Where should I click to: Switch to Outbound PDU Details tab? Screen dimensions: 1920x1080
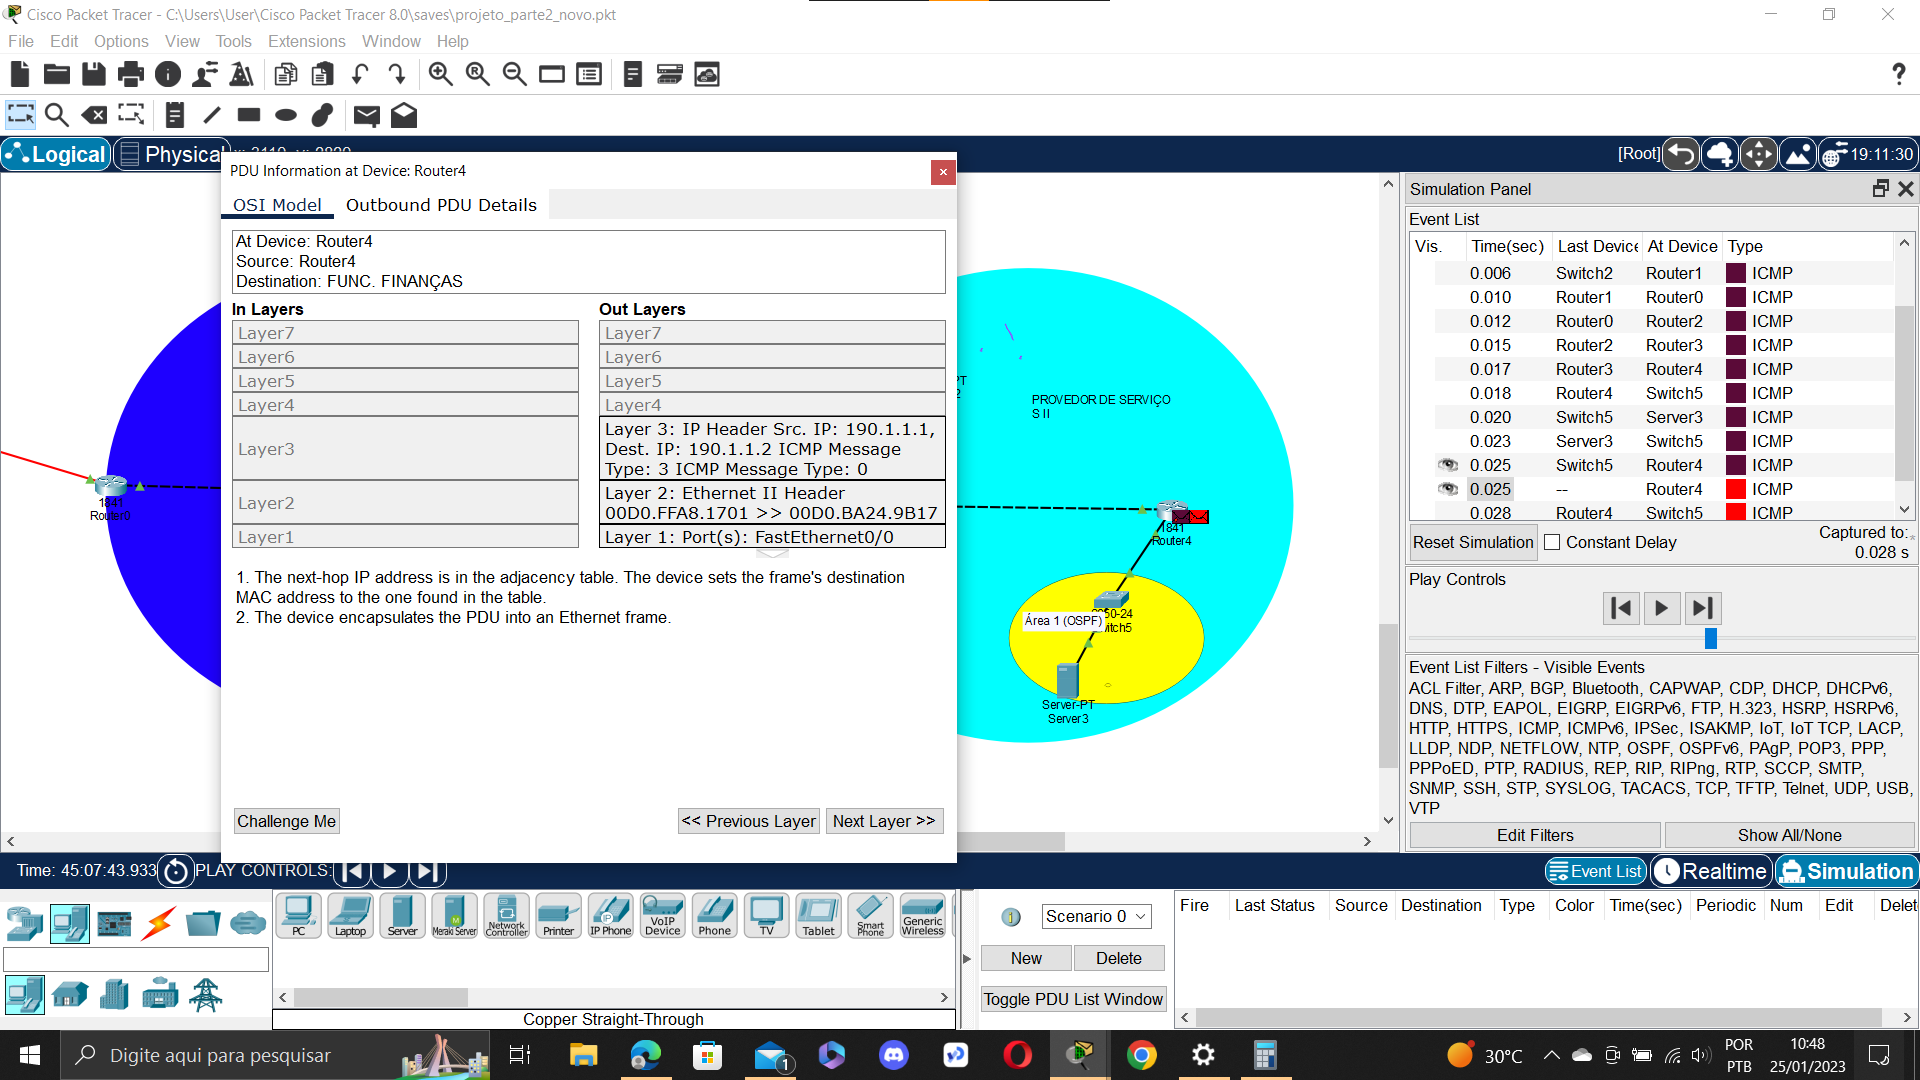[x=440, y=204]
